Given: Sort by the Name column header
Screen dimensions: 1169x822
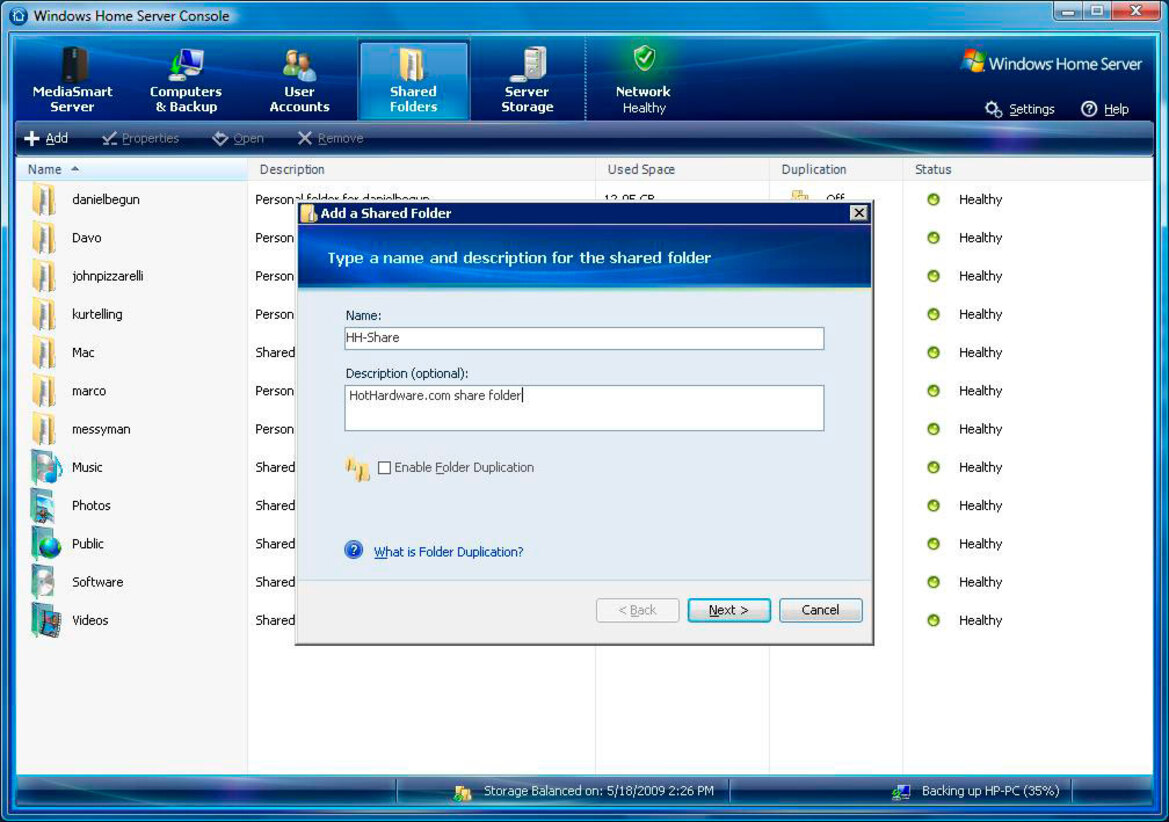Looking at the screenshot, I should 131,169.
